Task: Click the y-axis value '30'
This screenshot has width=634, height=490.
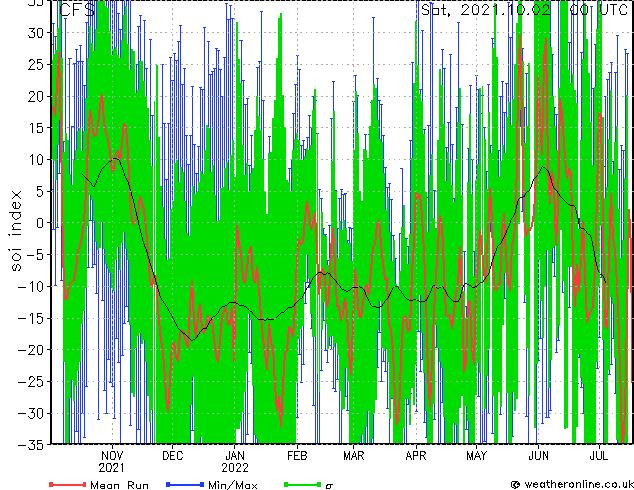Action: pyautogui.click(x=36, y=33)
